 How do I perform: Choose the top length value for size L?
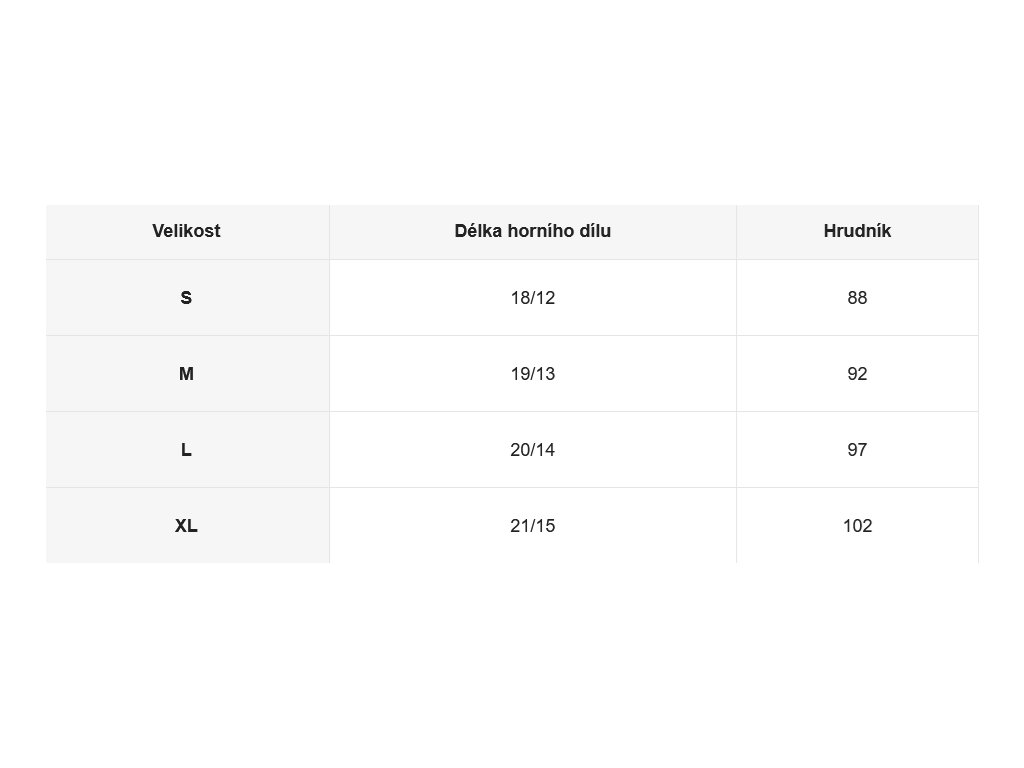pyautogui.click(x=532, y=450)
